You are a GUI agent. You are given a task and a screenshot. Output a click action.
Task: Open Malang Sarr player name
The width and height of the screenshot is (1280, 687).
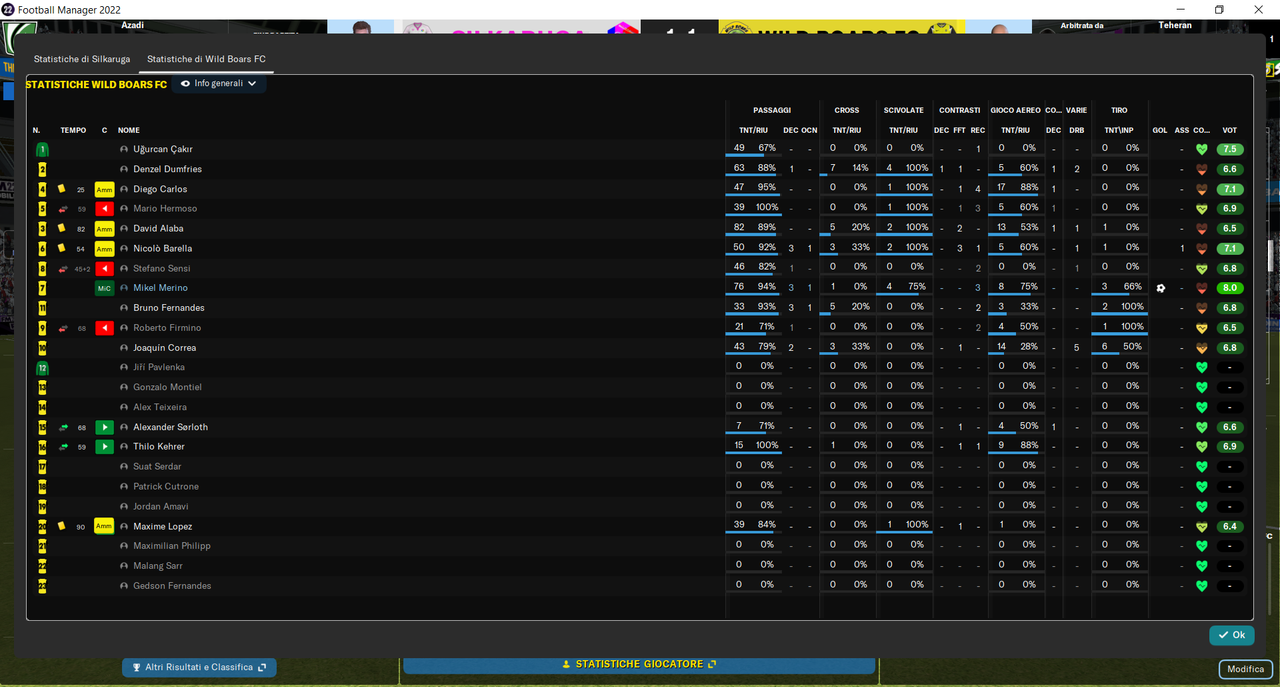point(158,566)
